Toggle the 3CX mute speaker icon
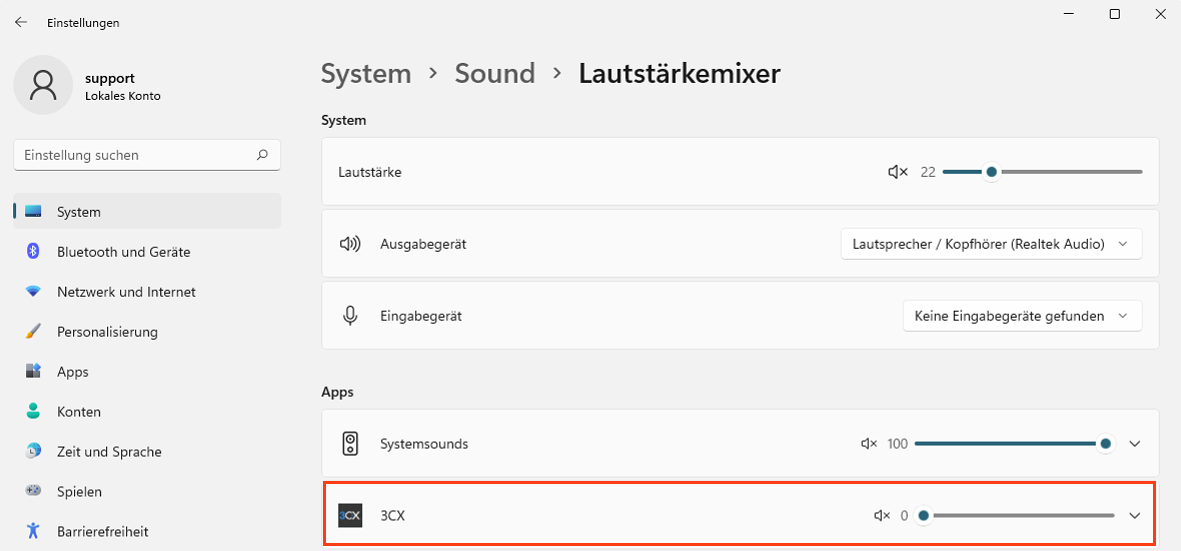The image size is (1181, 551). [881, 516]
